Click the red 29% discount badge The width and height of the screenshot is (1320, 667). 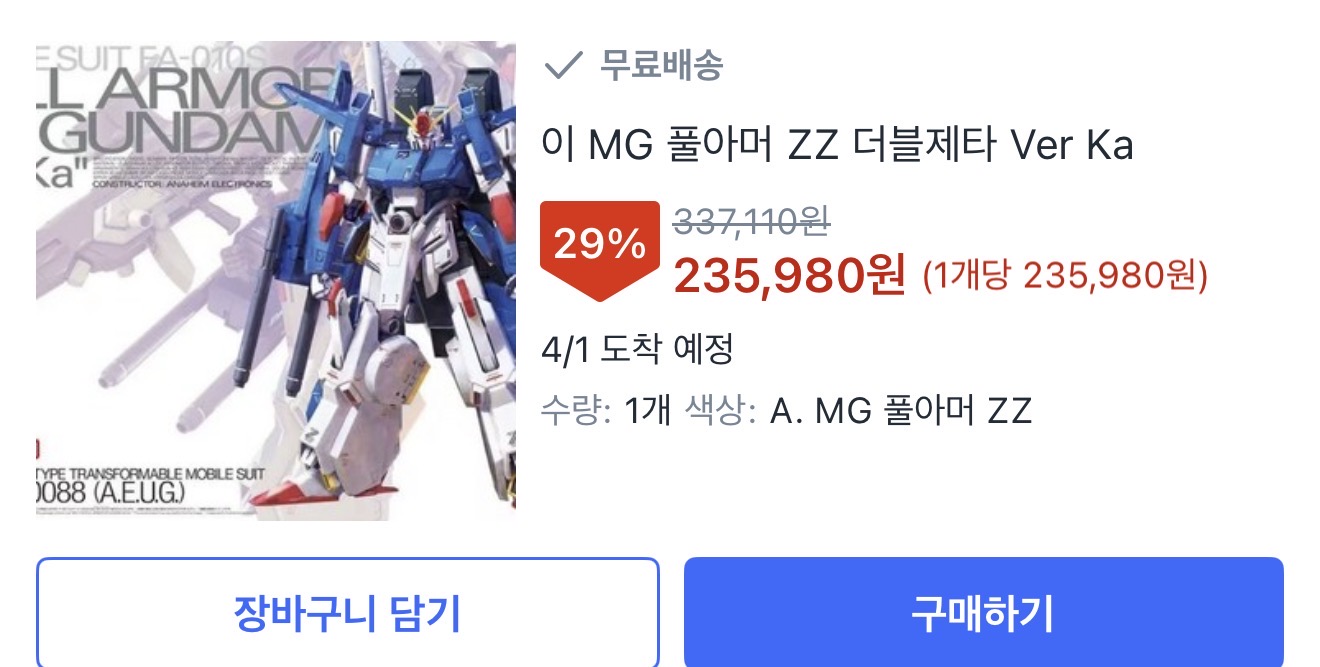(600, 250)
